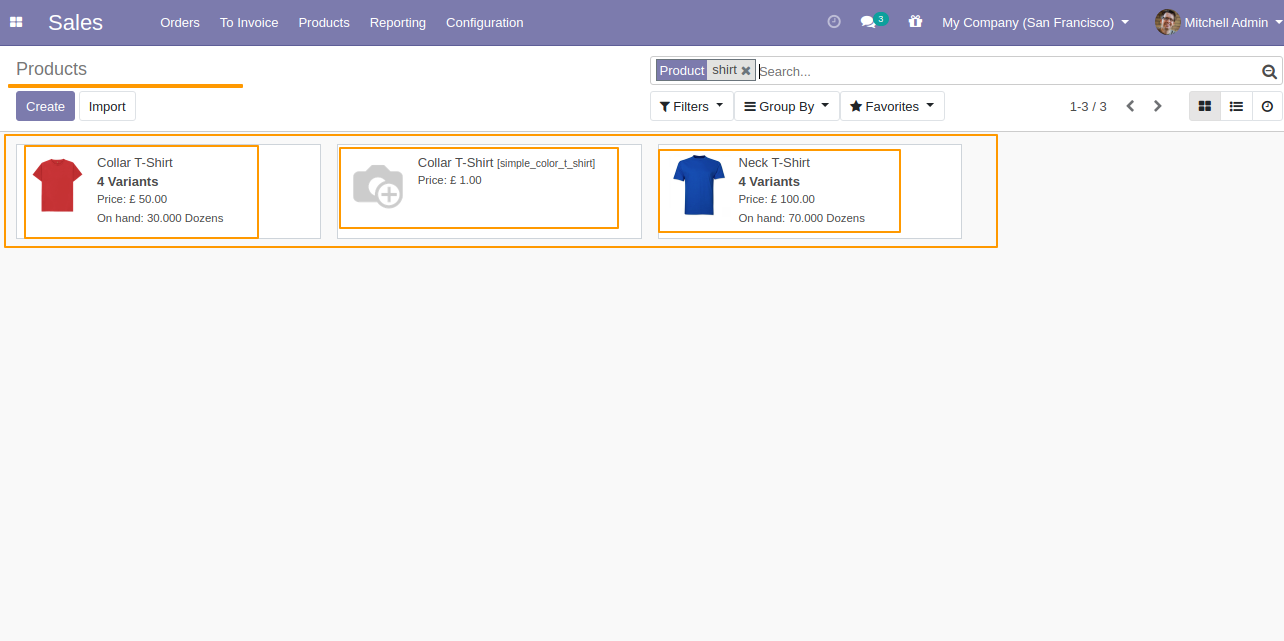Expand the Filters dropdown
1284x641 pixels.
coord(691,106)
